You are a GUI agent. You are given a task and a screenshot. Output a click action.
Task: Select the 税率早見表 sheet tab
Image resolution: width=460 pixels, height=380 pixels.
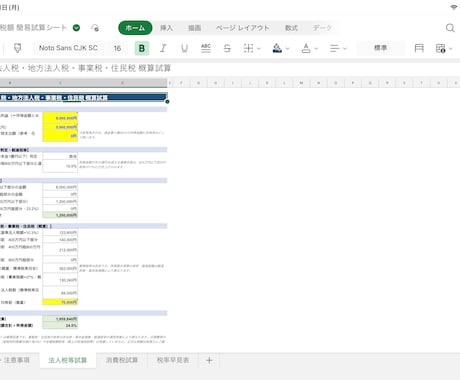tap(173, 360)
